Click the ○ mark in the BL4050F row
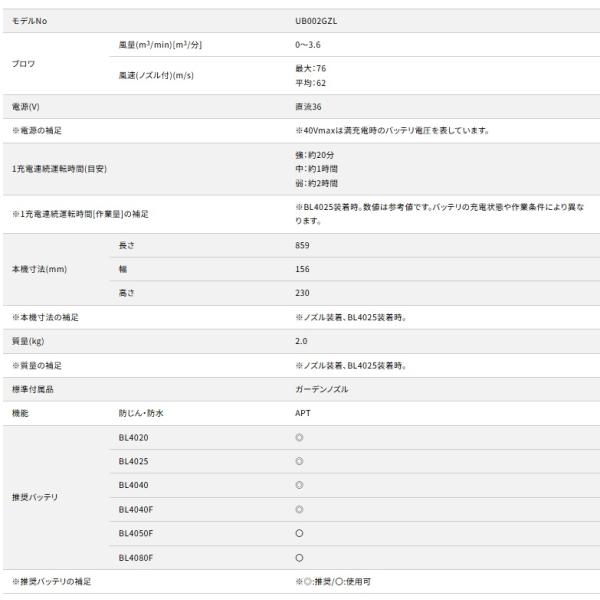The width and height of the screenshot is (600, 600). [x=299, y=533]
